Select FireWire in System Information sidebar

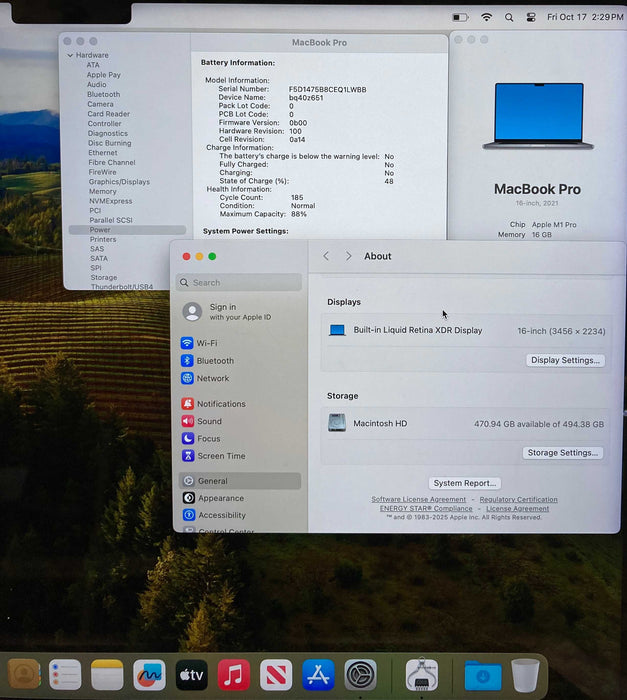pyautogui.click(x=102, y=172)
